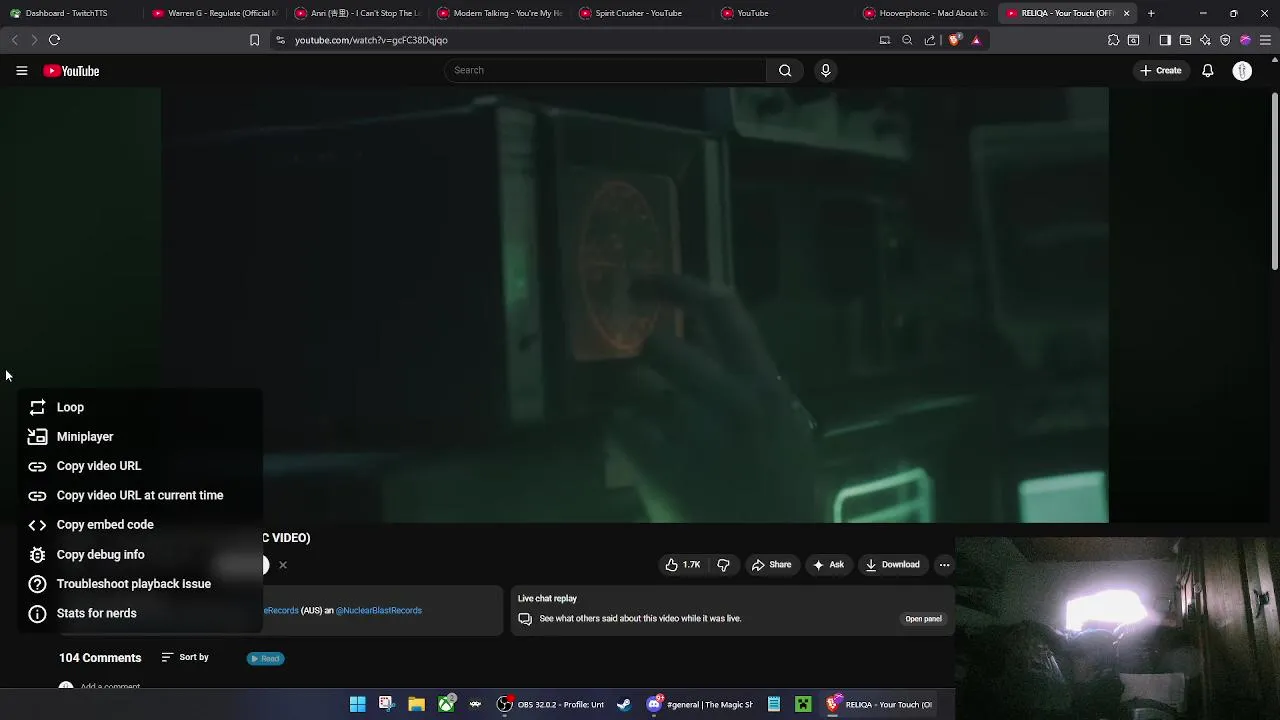Open the Create button menu
The image size is (1280, 720).
[x=1160, y=71]
